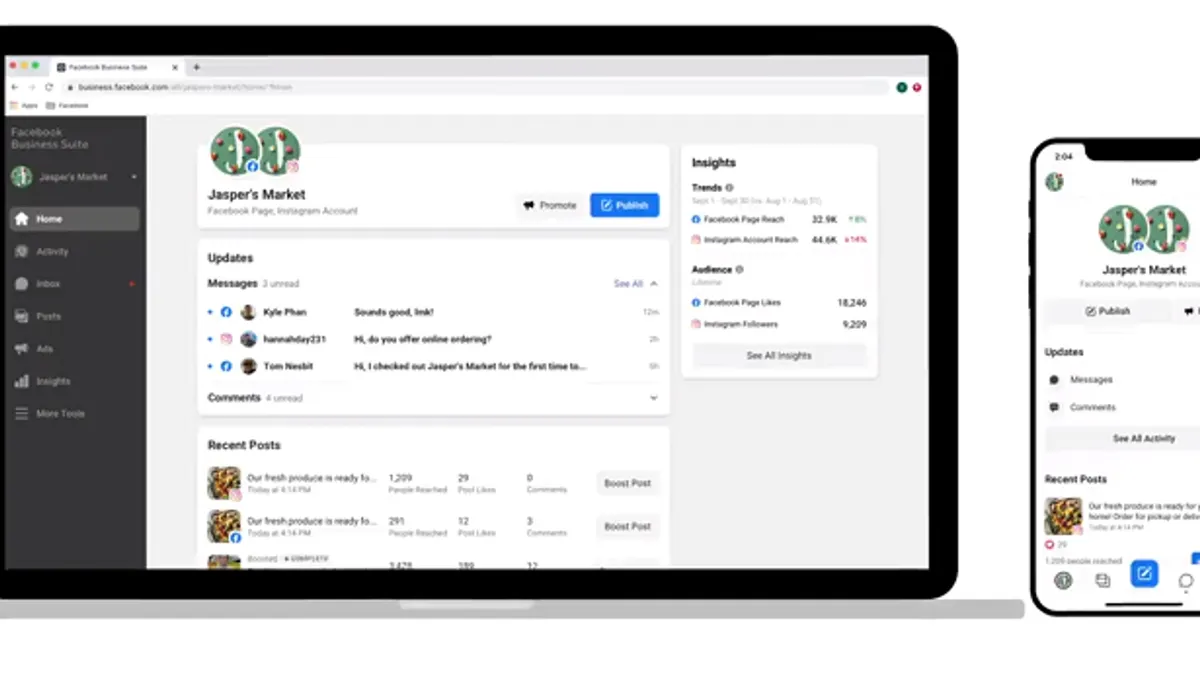
Task: Click the See All messages link
Action: [x=628, y=284]
